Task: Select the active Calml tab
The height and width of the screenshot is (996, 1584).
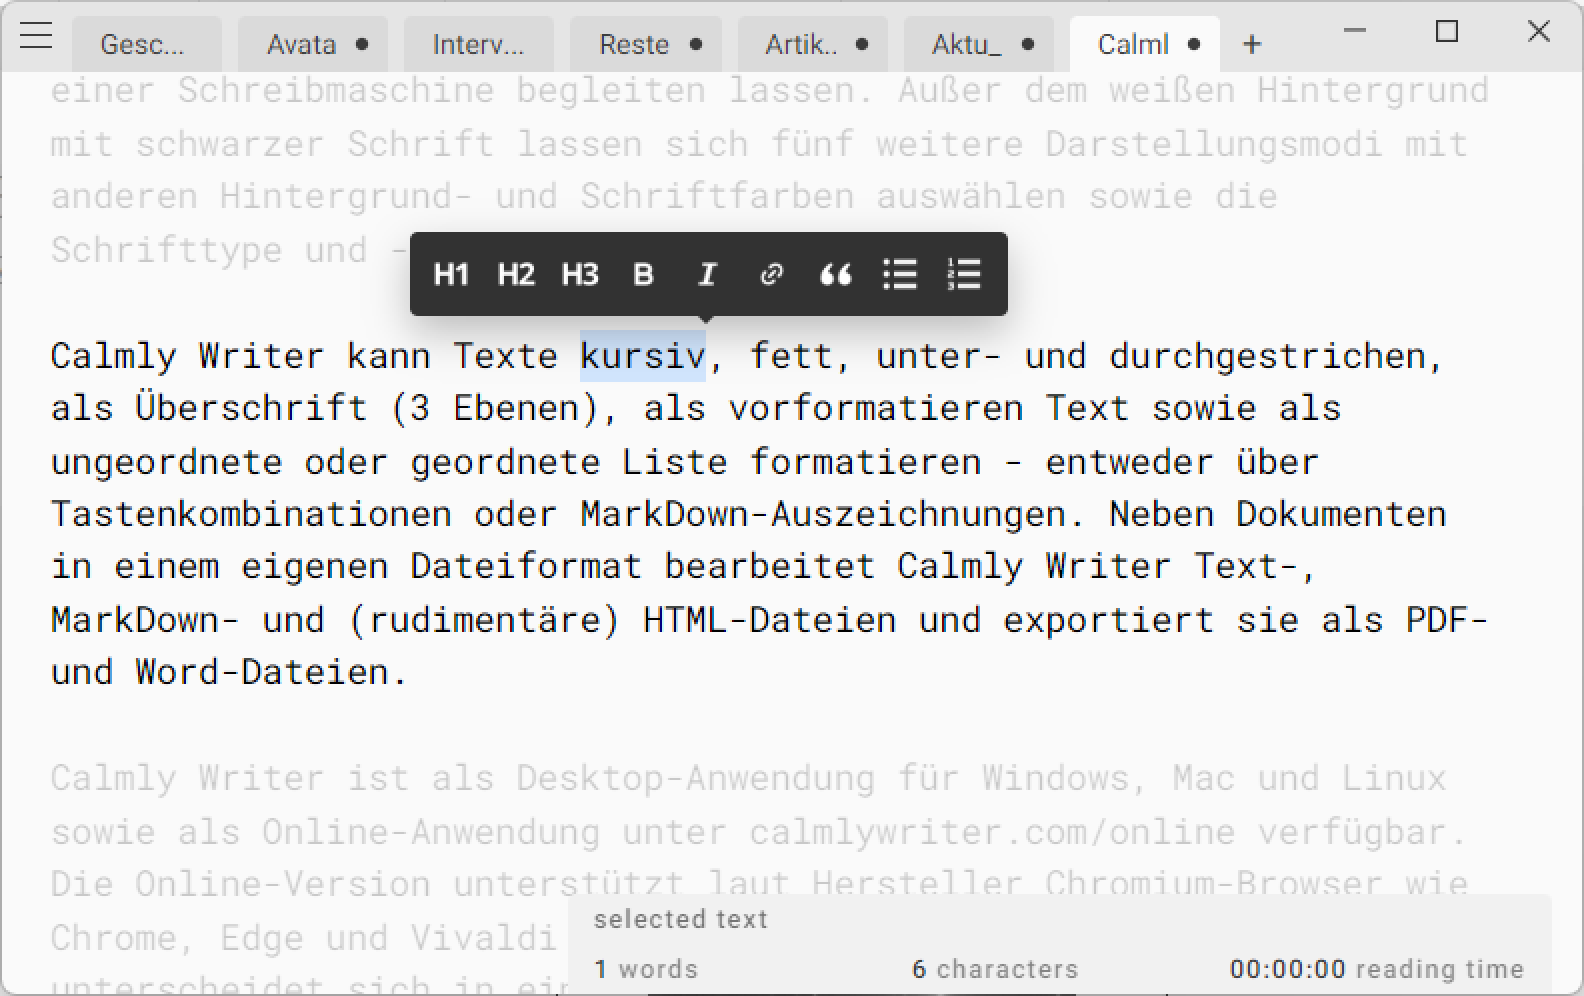Action: click(x=1145, y=45)
